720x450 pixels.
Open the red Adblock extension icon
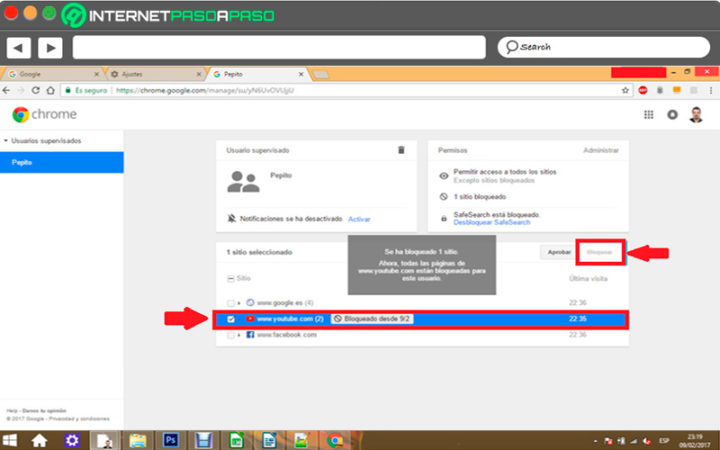point(643,90)
